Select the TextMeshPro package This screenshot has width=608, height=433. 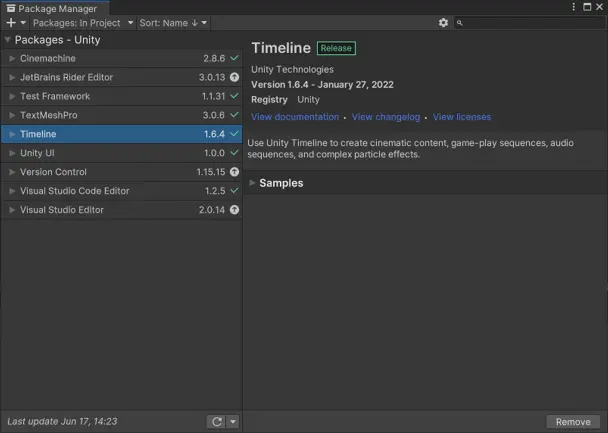(122, 115)
